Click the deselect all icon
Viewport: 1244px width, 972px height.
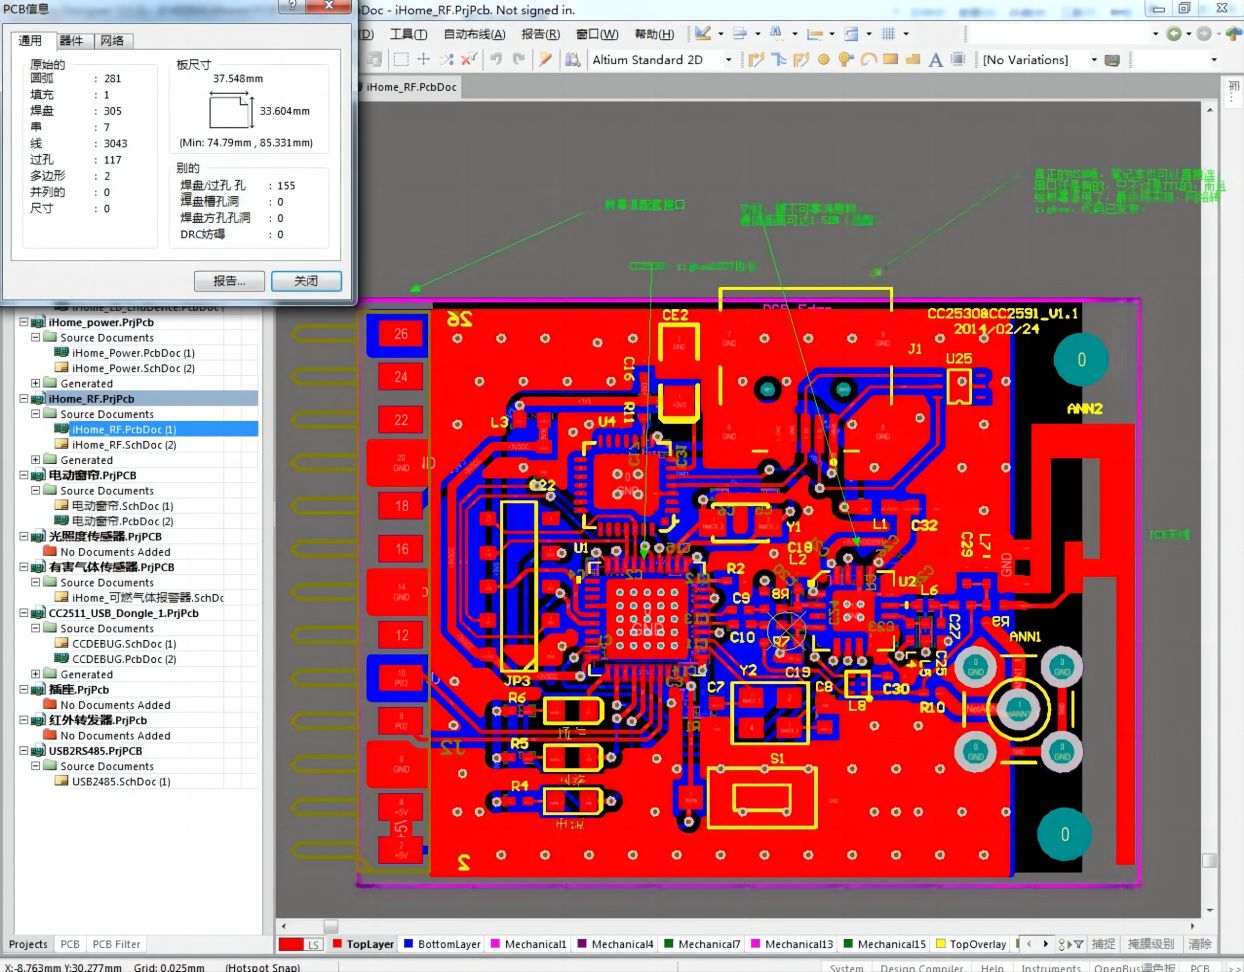click(446, 60)
